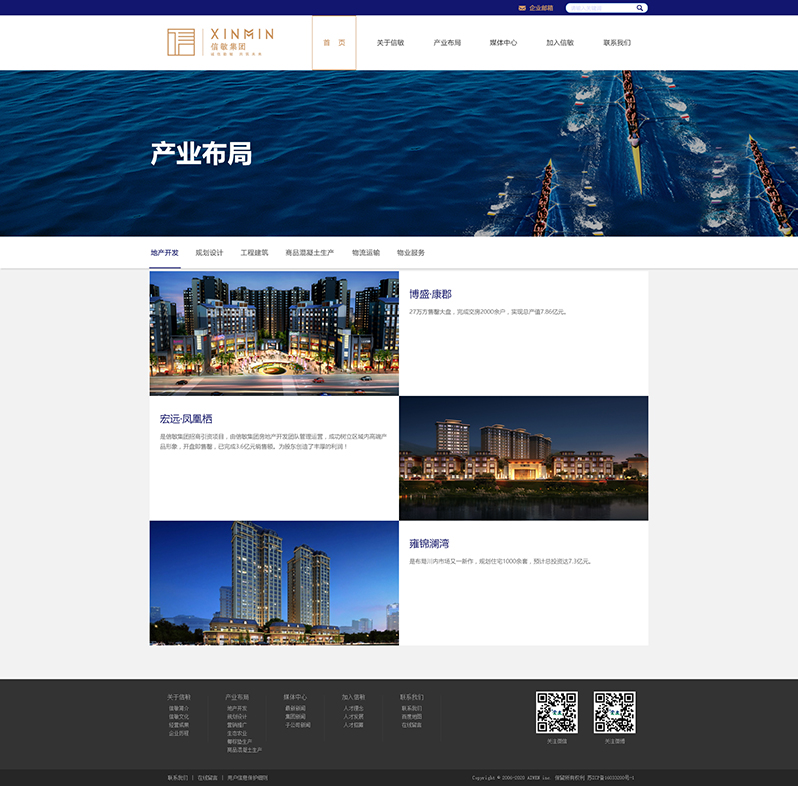Screen dimensions: 798x786
Task: Select the 商品混凝土生产 tab
Action: coord(310,253)
